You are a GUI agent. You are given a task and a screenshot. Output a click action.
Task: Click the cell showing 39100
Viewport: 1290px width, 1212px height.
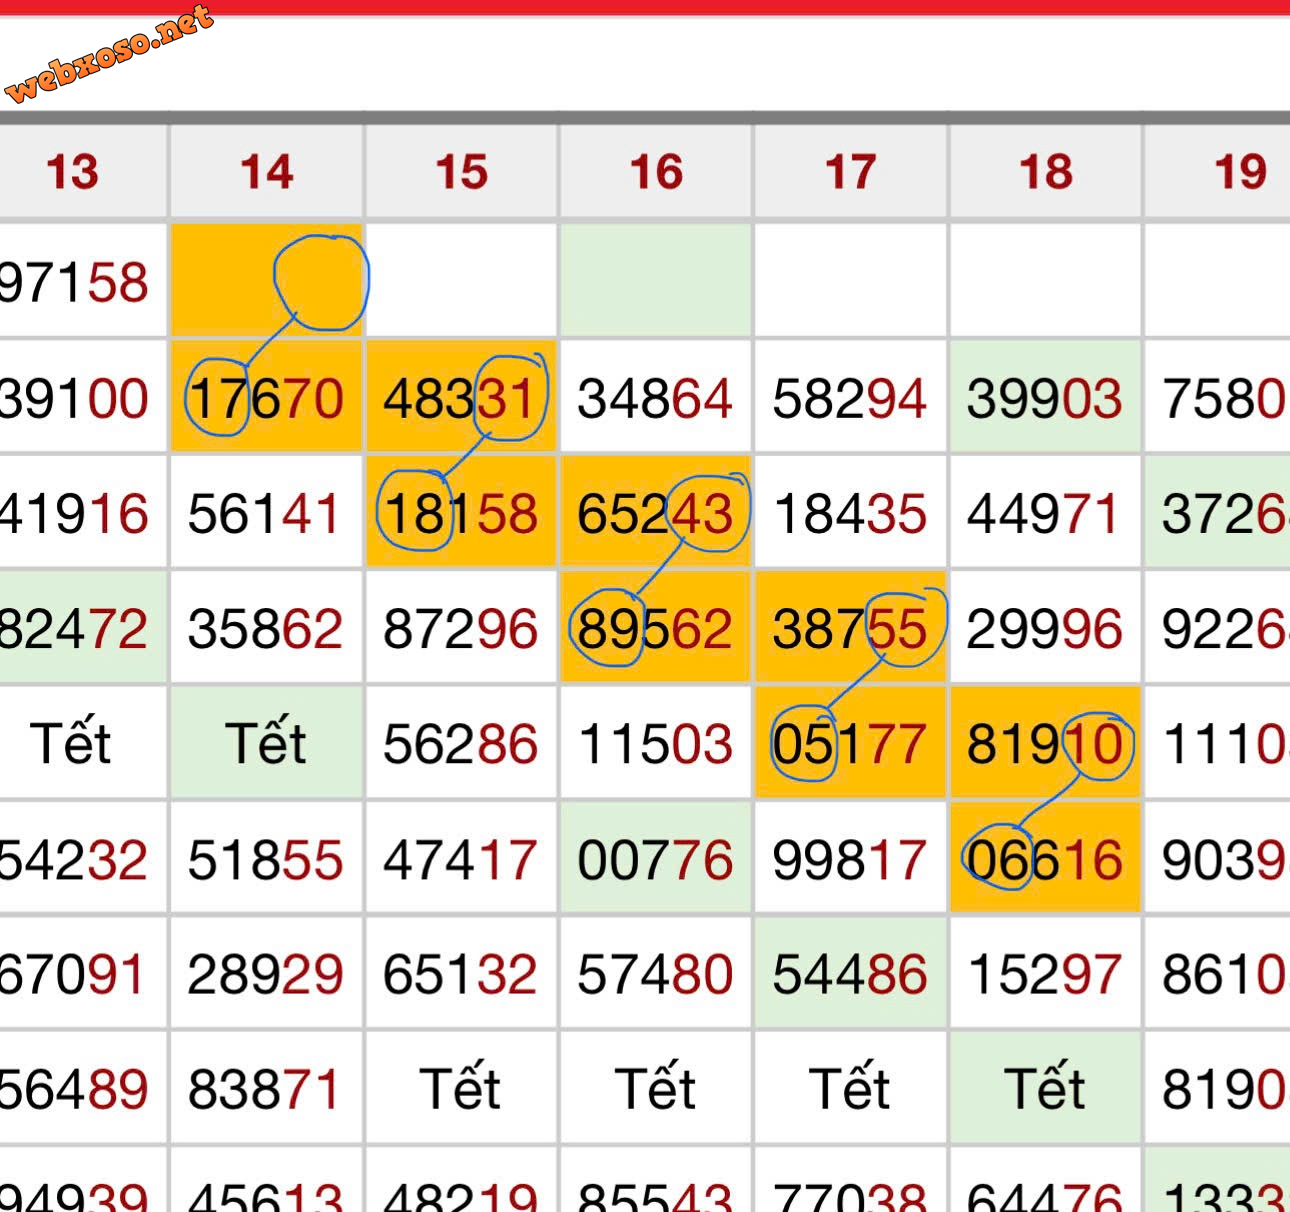(82, 397)
